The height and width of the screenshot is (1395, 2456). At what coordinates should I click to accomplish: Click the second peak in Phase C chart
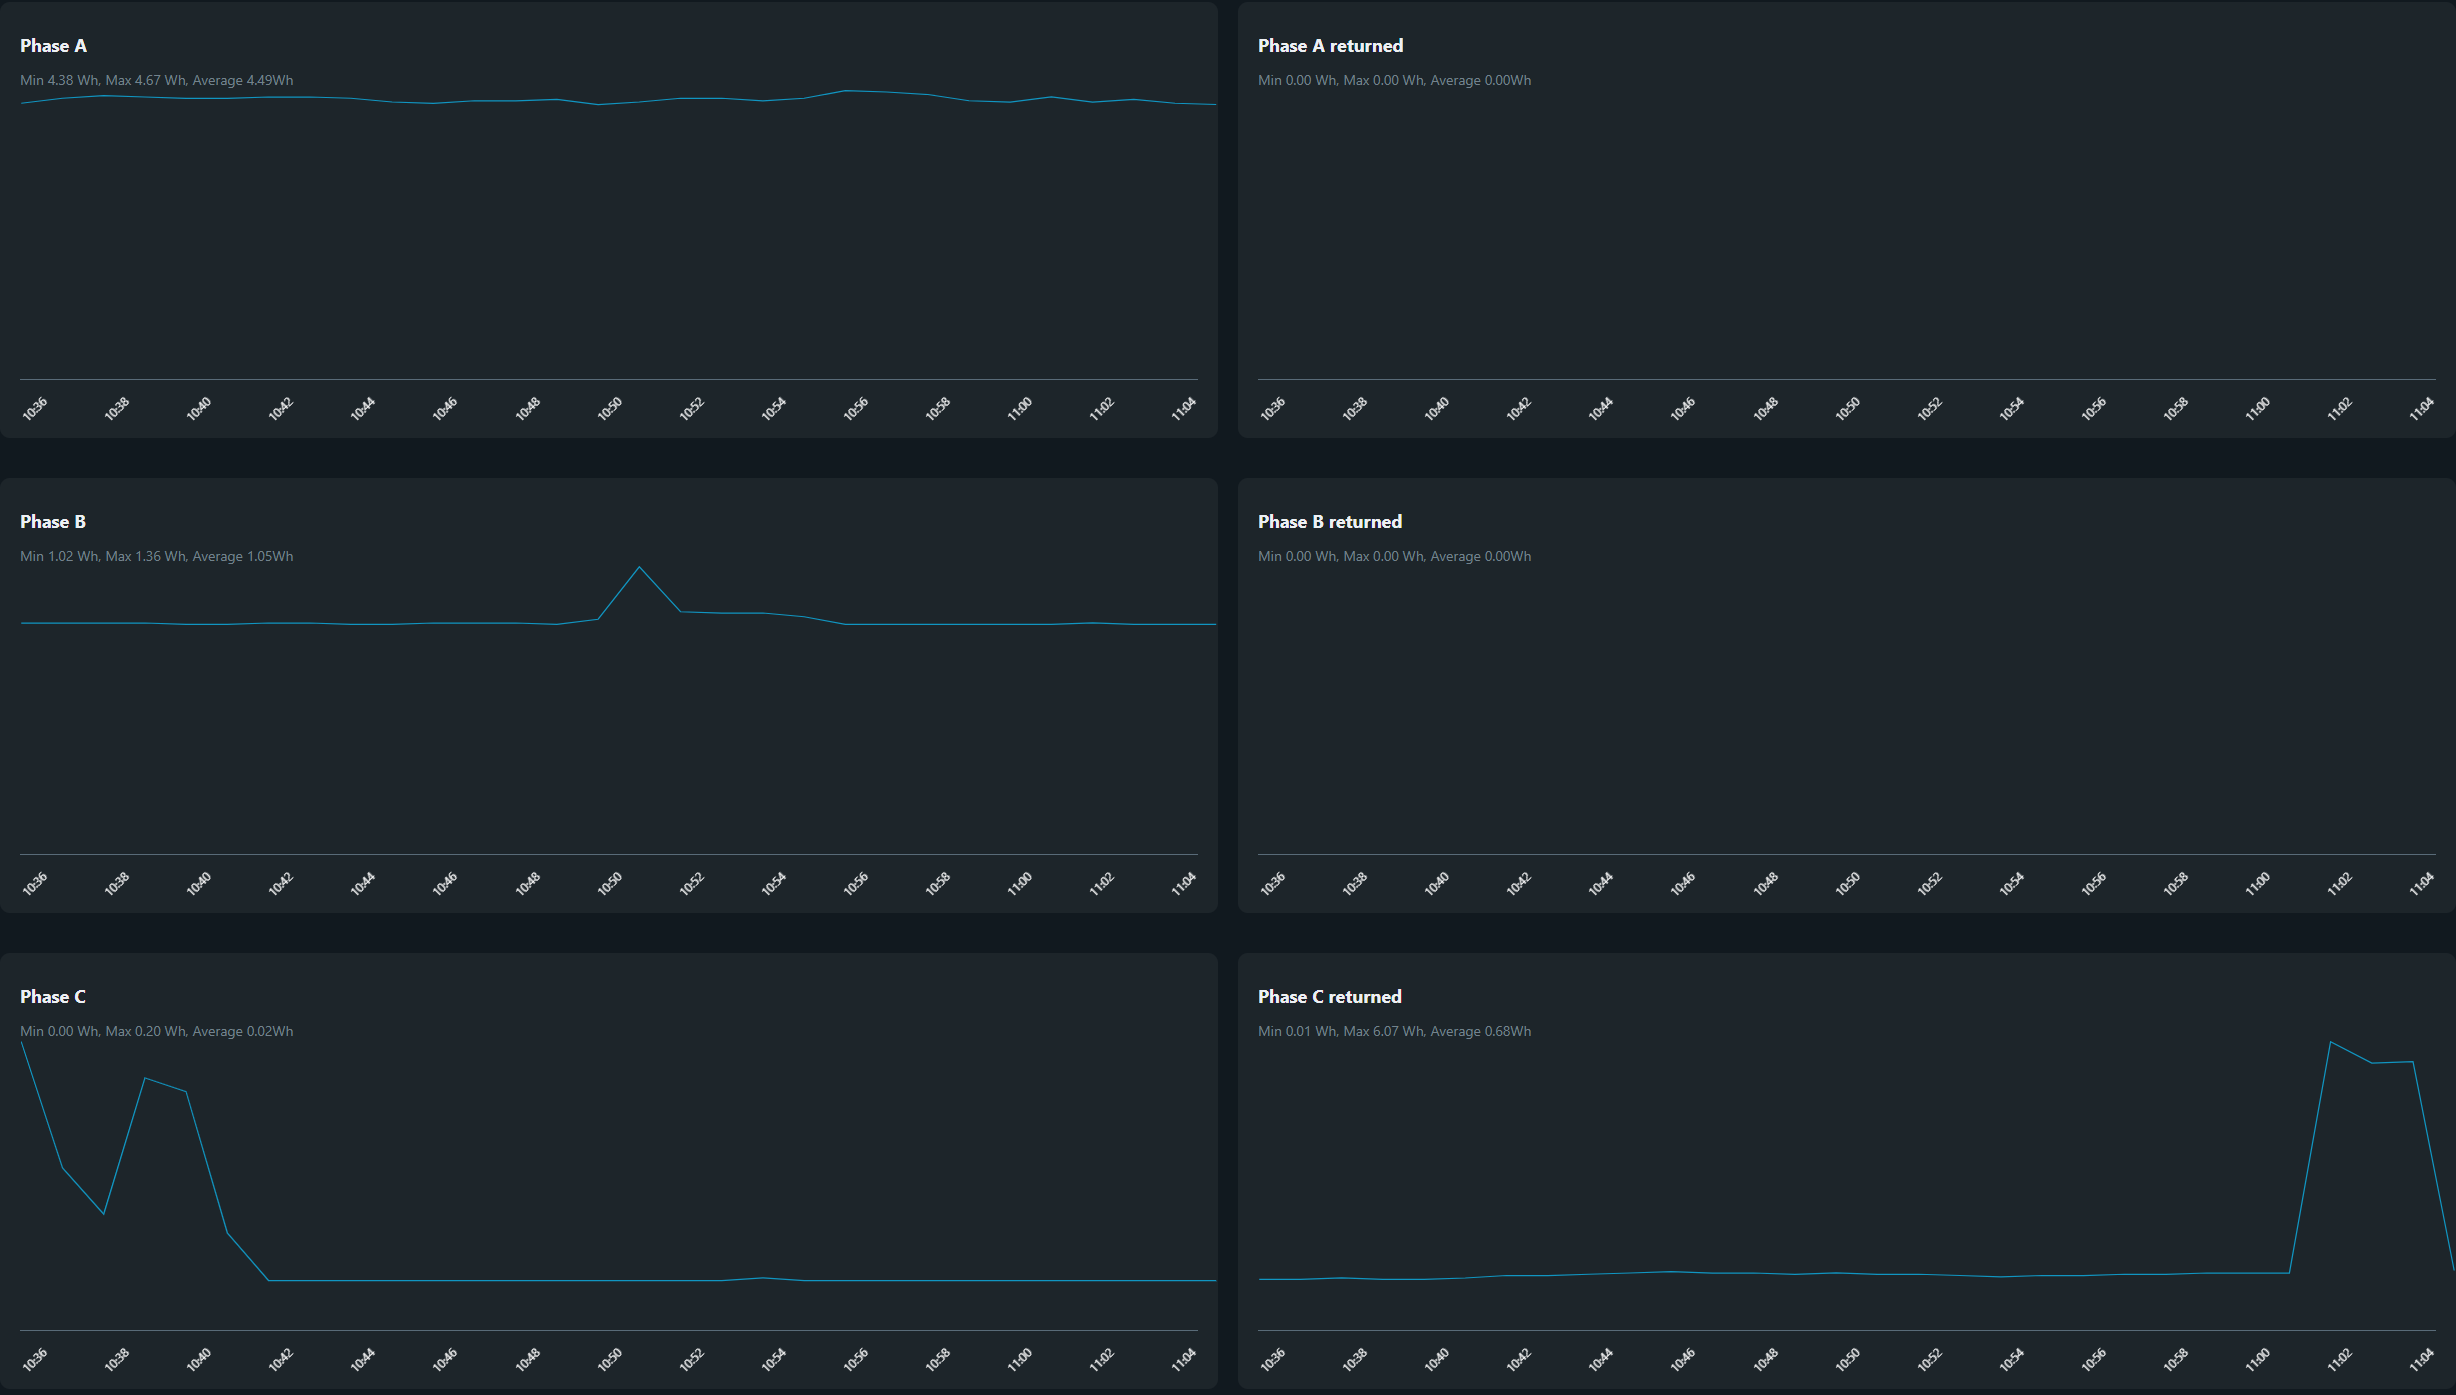click(x=146, y=1079)
